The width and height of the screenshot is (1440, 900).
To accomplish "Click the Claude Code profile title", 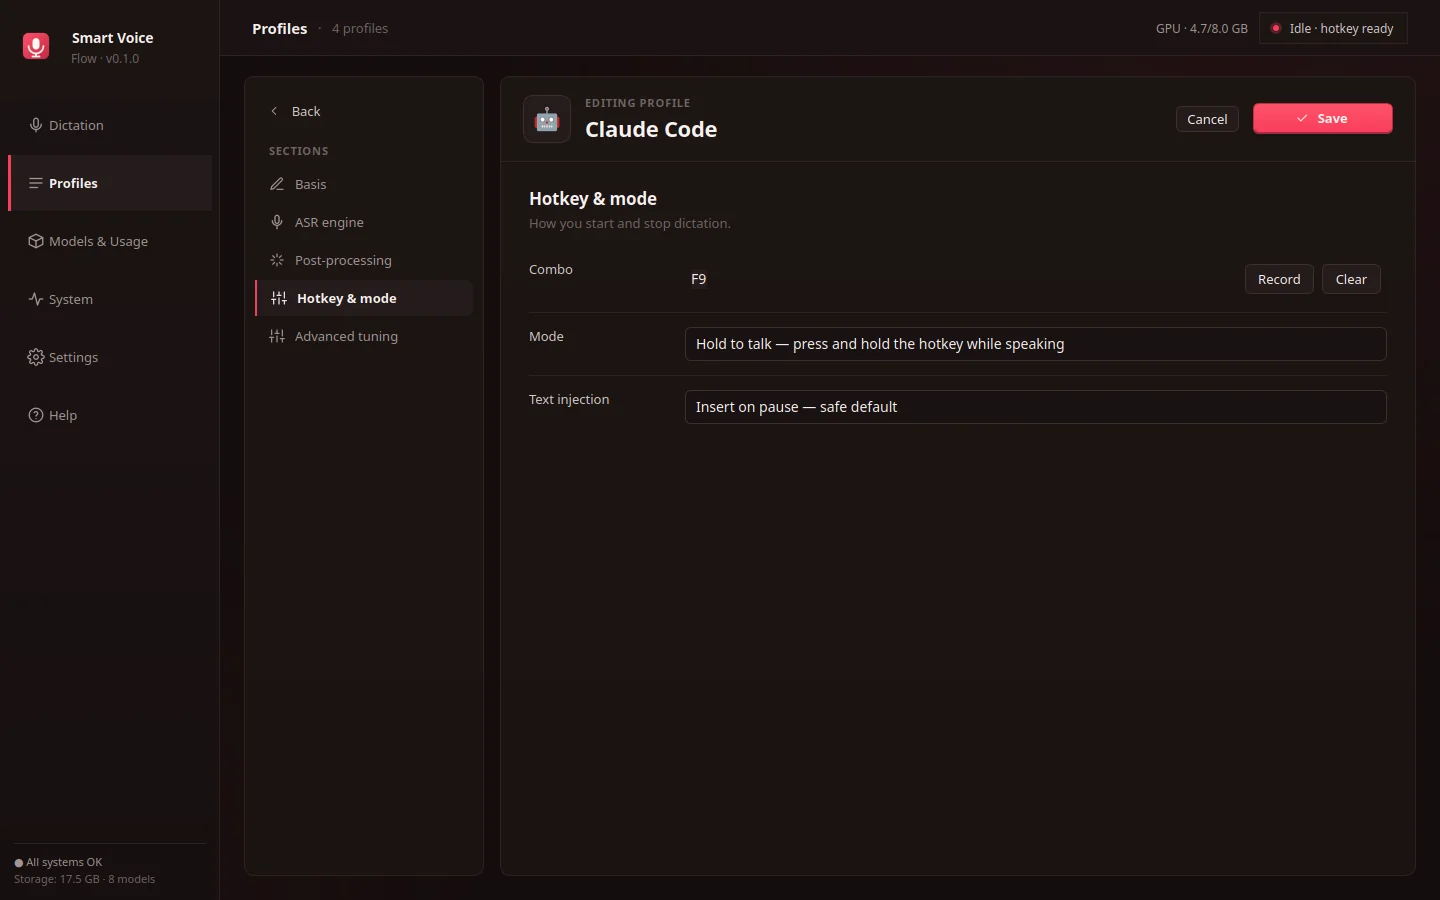I will pyautogui.click(x=651, y=129).
